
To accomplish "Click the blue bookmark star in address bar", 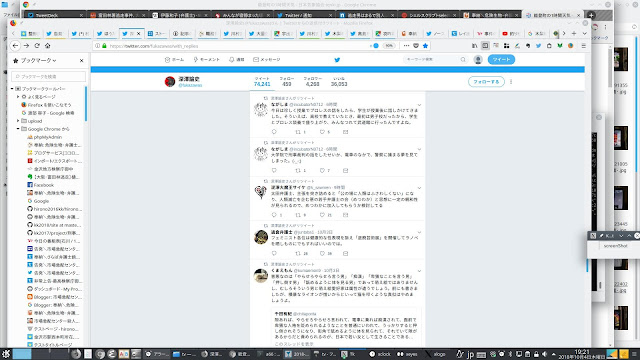I will pyautogui.click(x=425, y=46).
